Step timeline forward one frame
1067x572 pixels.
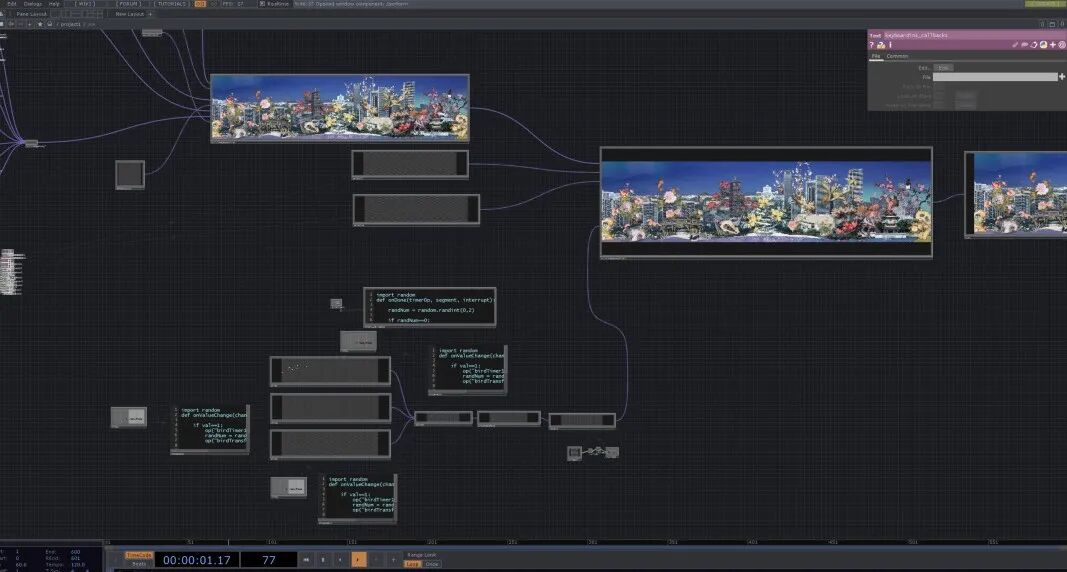point(393,559)
